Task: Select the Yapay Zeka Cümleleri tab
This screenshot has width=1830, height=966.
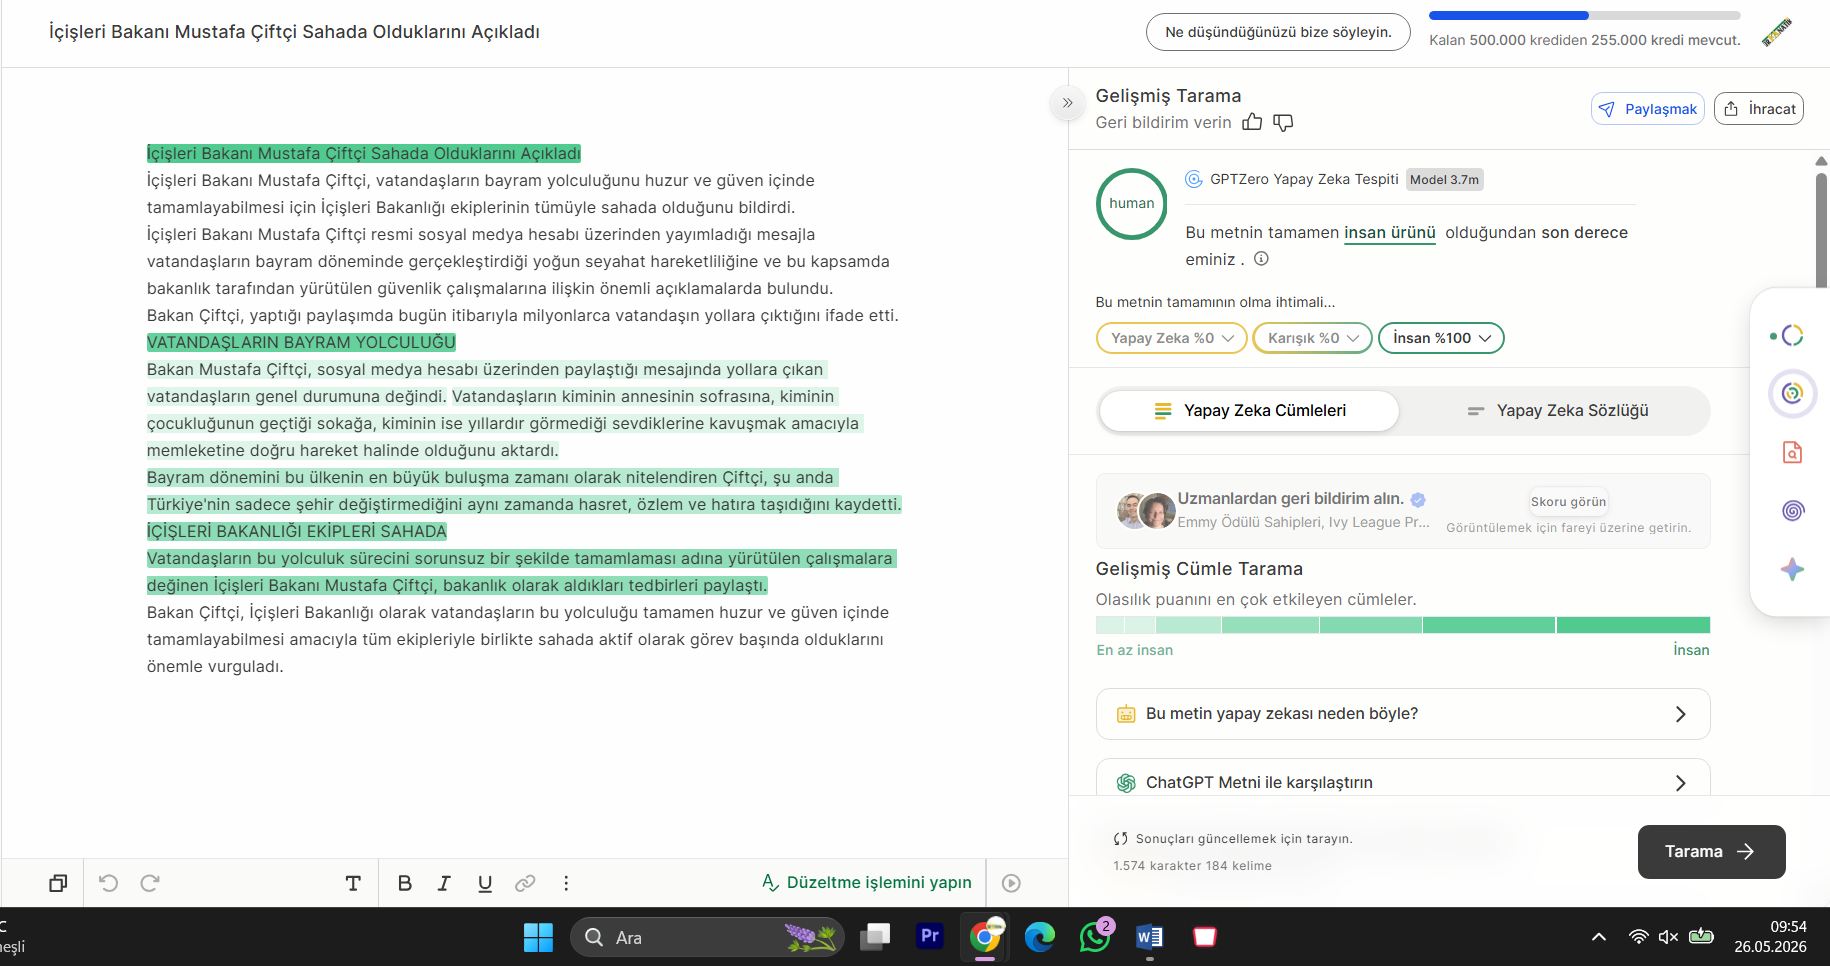Action: pos(1249,411)
